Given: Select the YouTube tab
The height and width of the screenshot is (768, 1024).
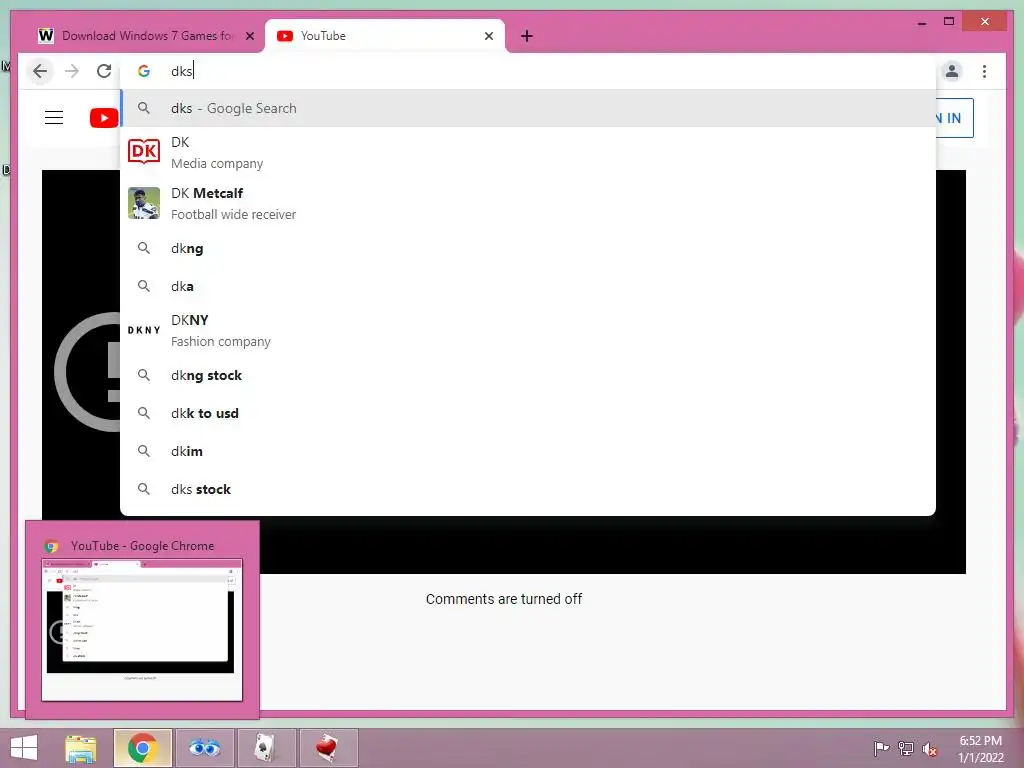Looking at the screenshot, I should coord(385,36).
